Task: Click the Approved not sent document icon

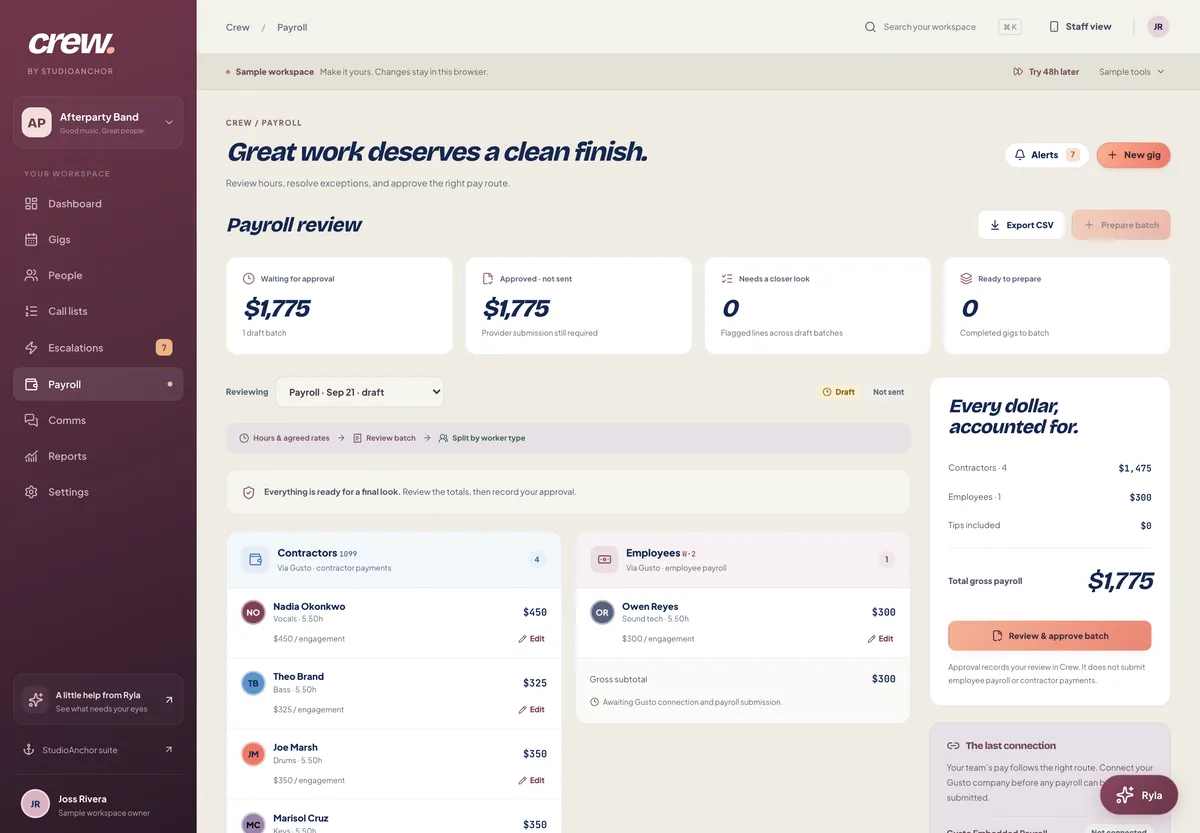Action: click(488, 279)
